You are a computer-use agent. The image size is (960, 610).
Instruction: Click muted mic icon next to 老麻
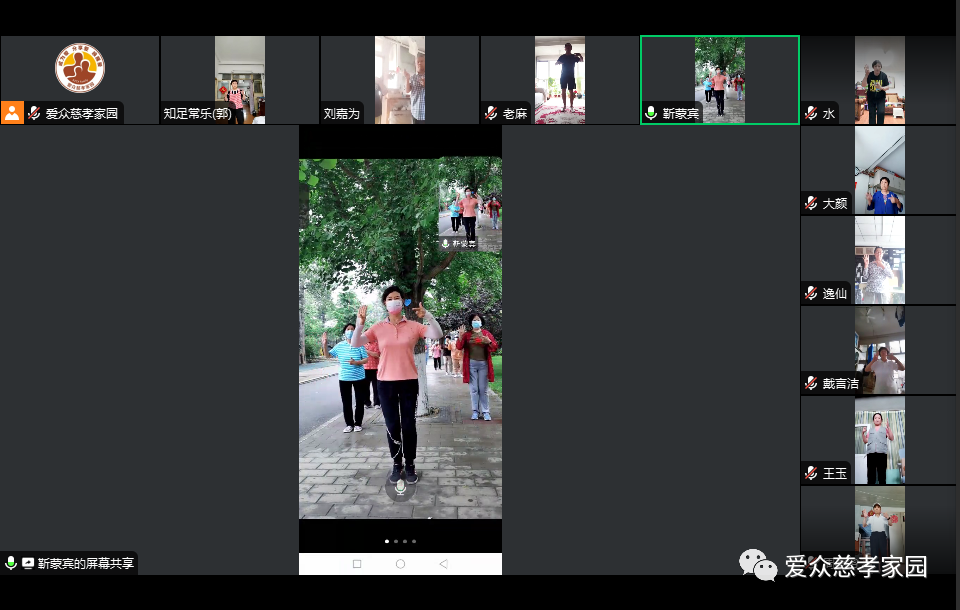coord(491,113)
